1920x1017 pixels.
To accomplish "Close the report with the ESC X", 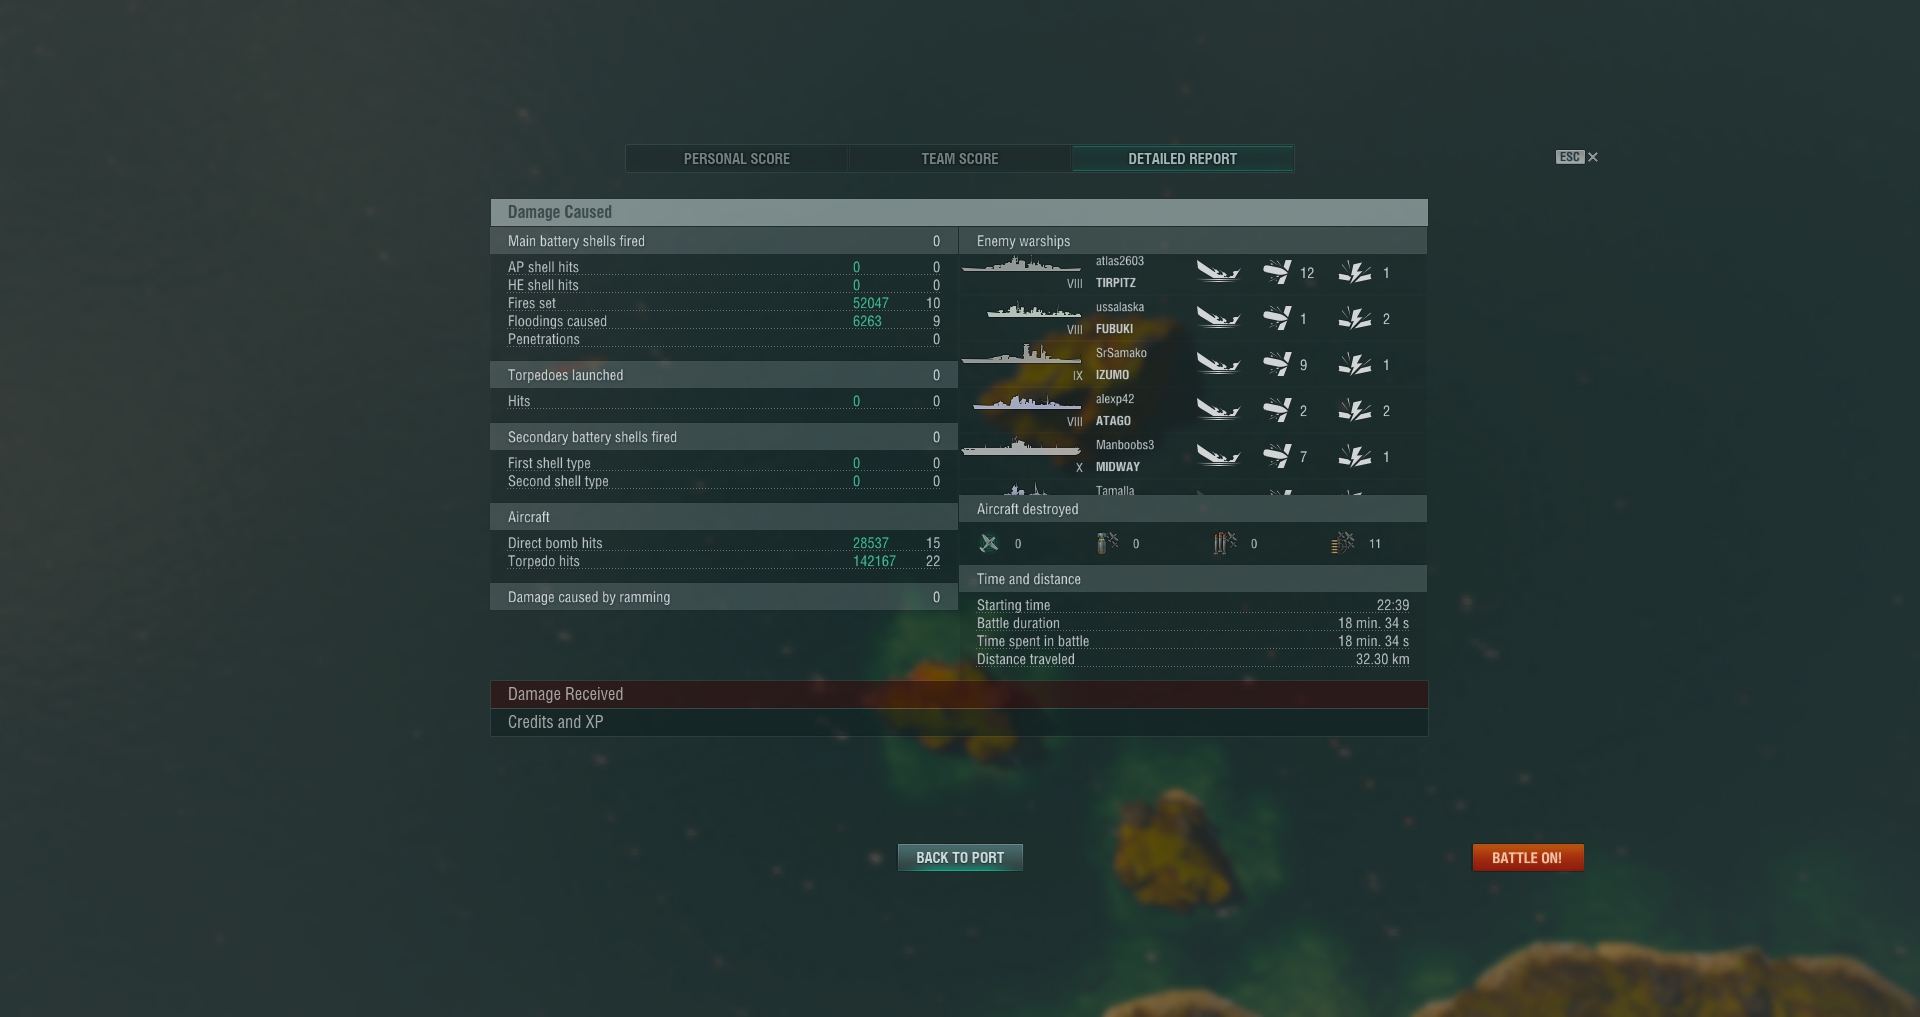I will pos(1593,157).
